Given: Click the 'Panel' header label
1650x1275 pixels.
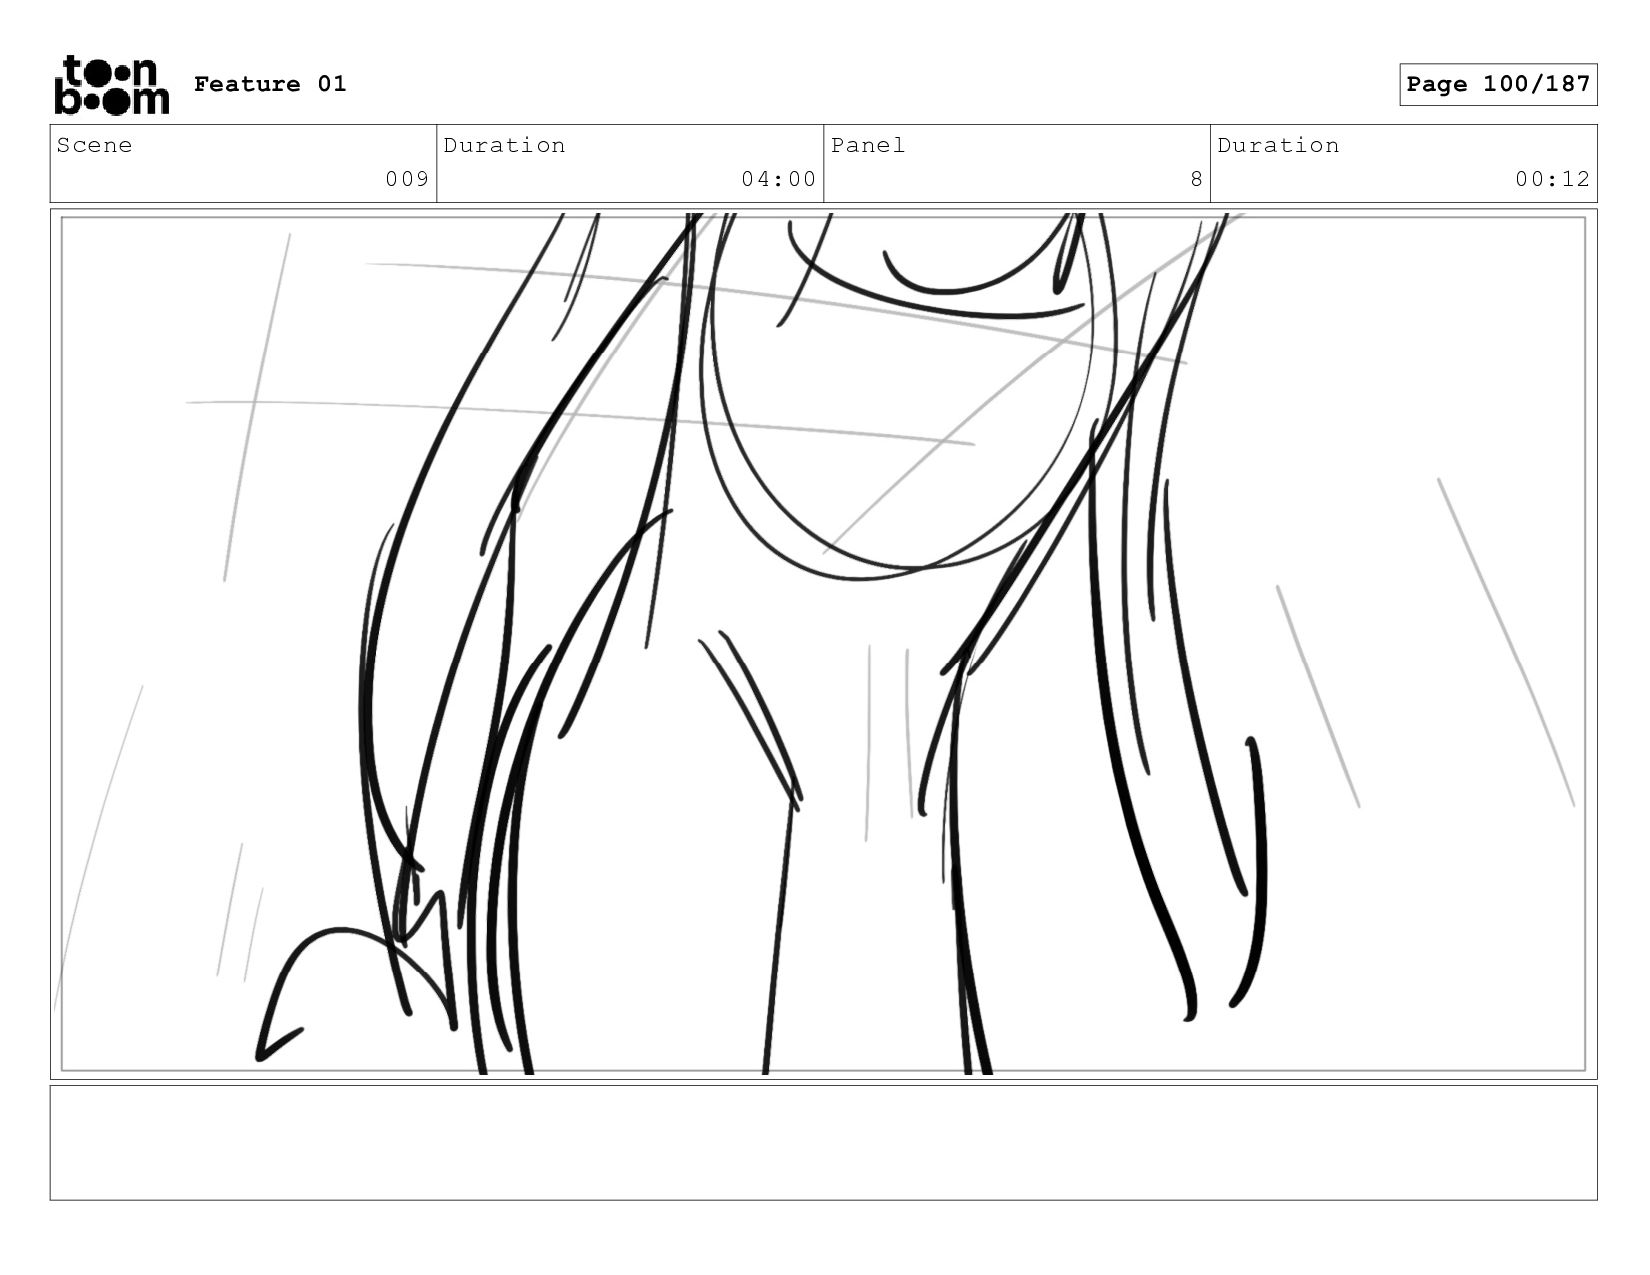Looking at the screenshot, I should click(x=868, y=145).
